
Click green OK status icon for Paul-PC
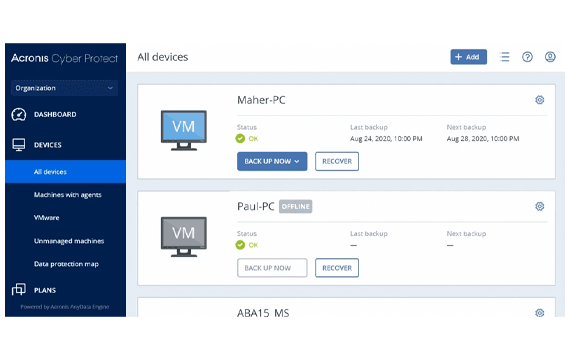tap(240, 245)
